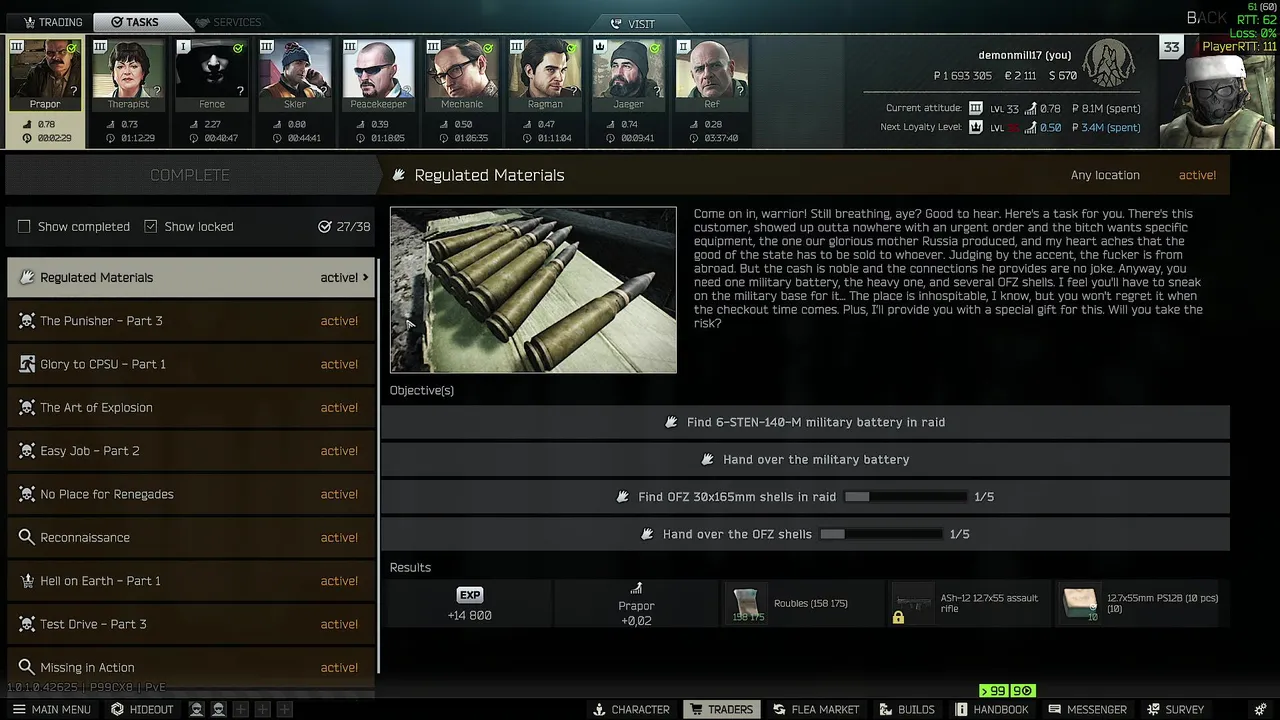
Task: Select the Reconnaissance task
Action: tap(190, 538)
